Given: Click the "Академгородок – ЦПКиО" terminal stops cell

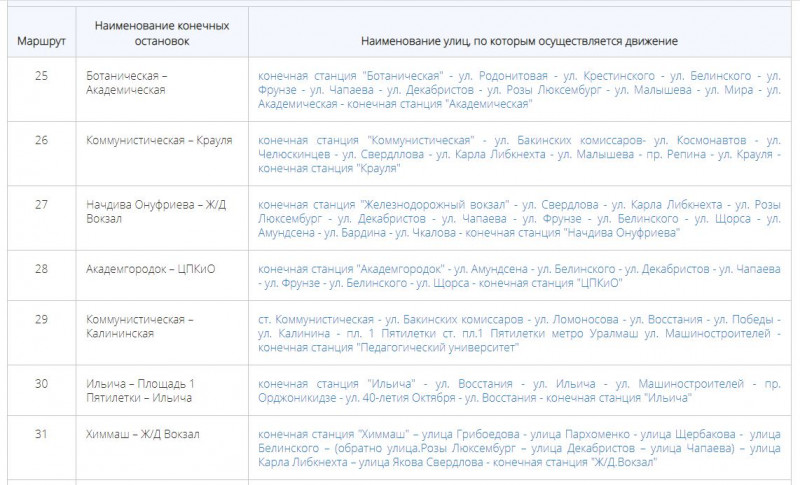Looking at the screenshot, I should pos(144,268).
